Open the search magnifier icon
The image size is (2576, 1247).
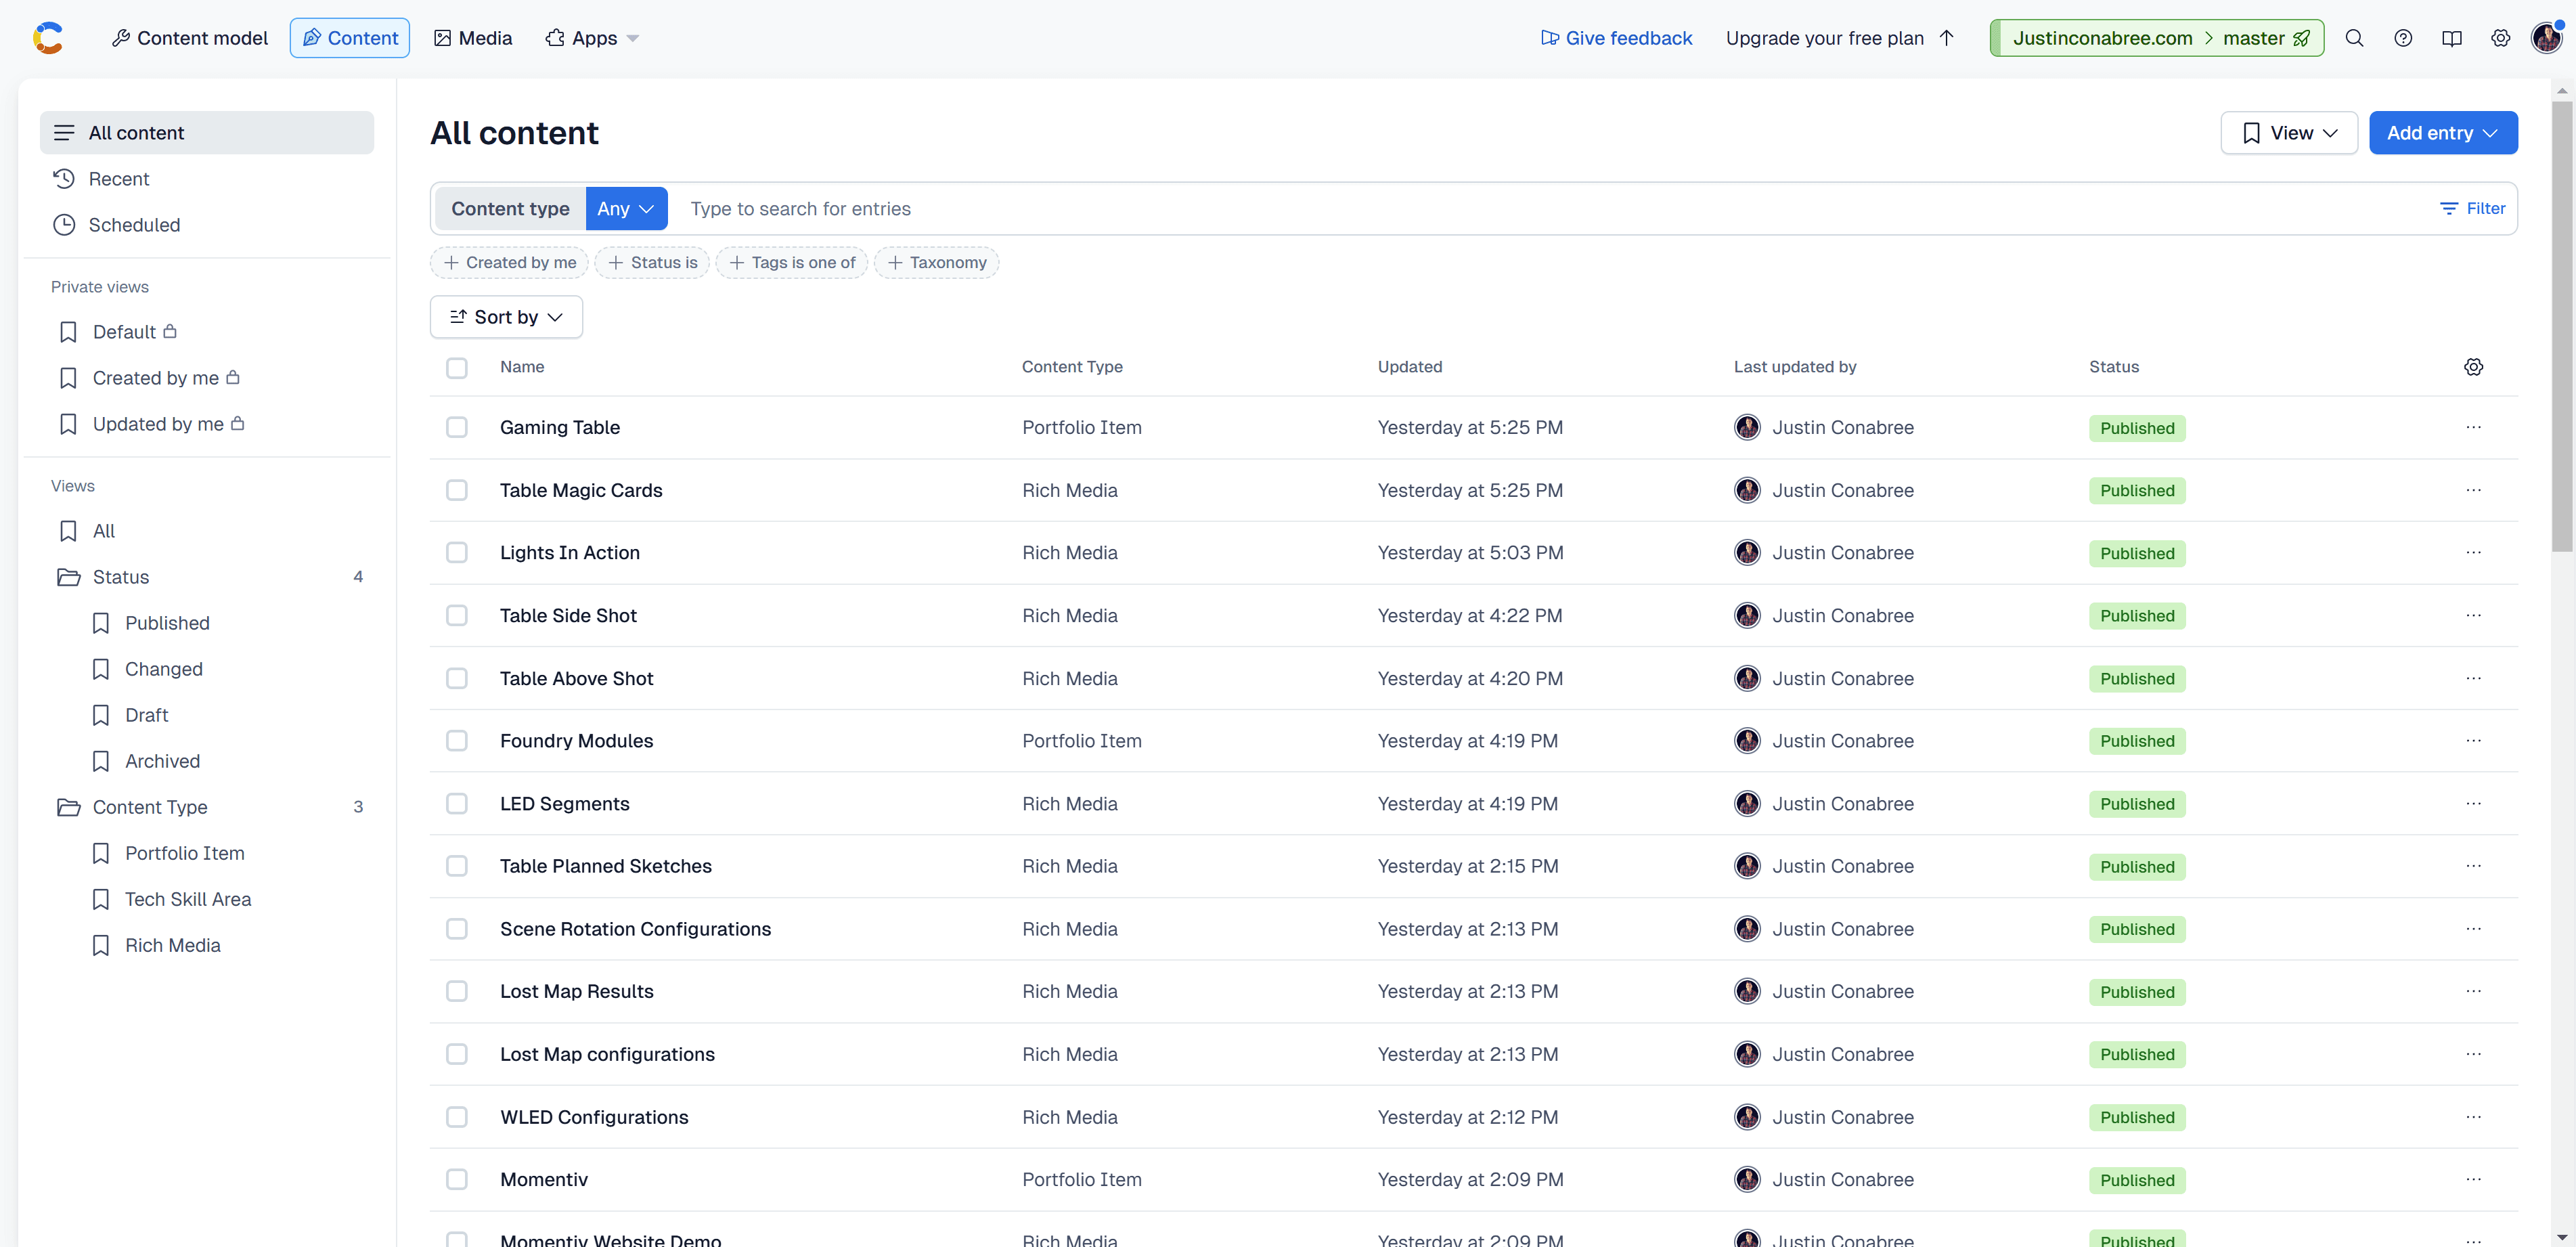pyautogui.click(x=2355, y=37)
